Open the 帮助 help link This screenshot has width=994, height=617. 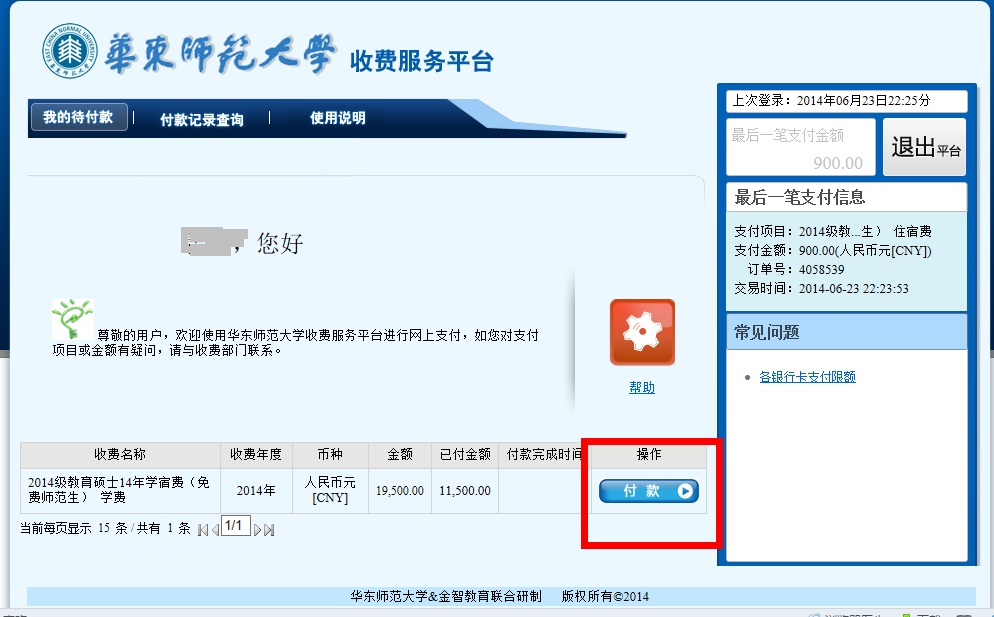tap(642, 388)
